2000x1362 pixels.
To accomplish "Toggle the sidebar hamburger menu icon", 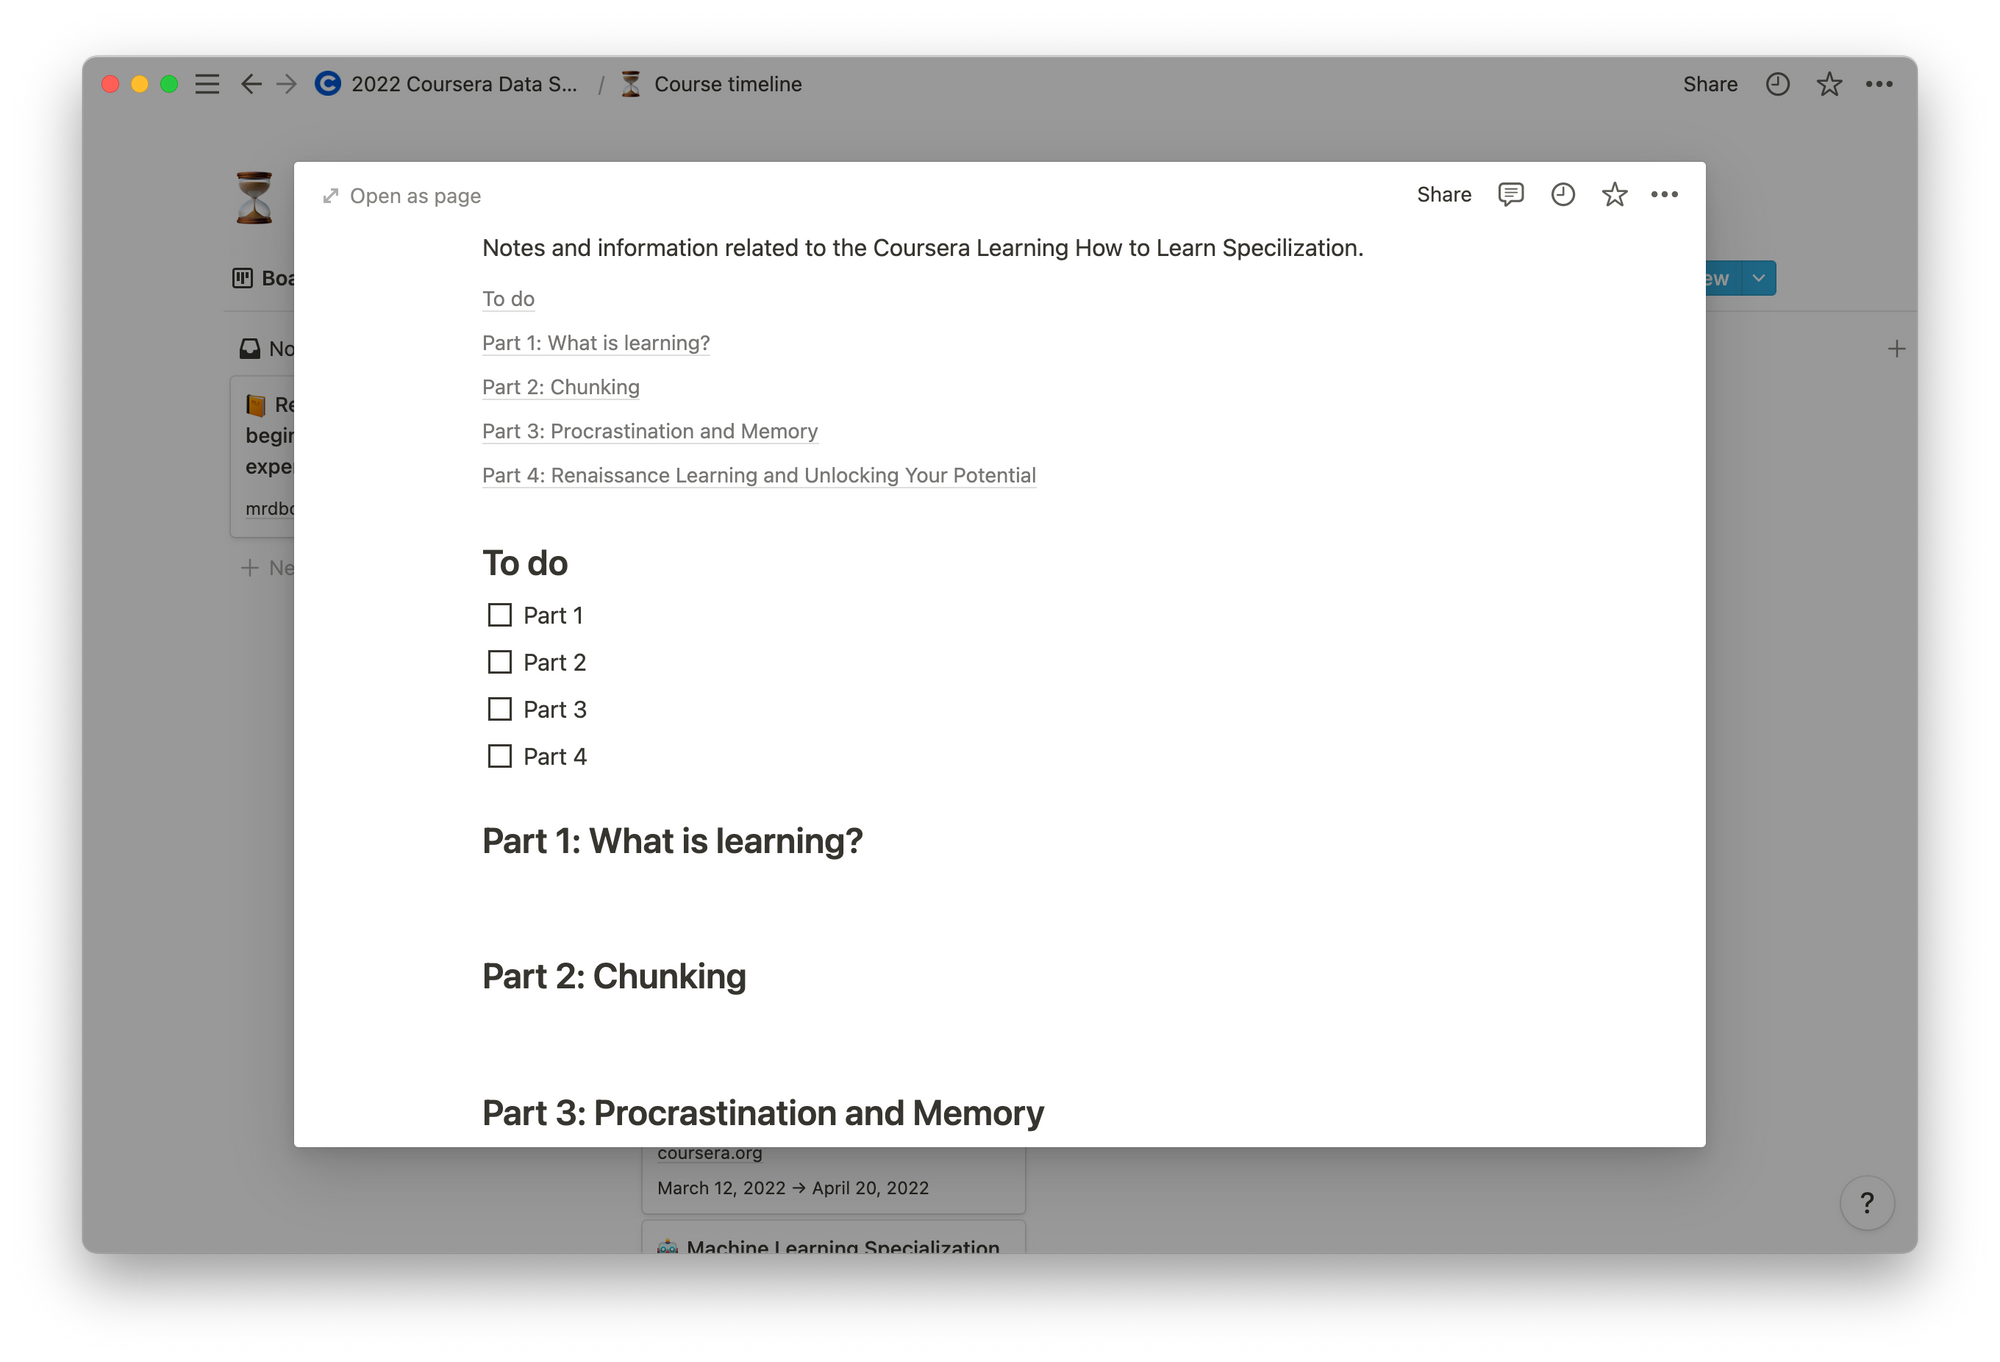I will 207,84.
